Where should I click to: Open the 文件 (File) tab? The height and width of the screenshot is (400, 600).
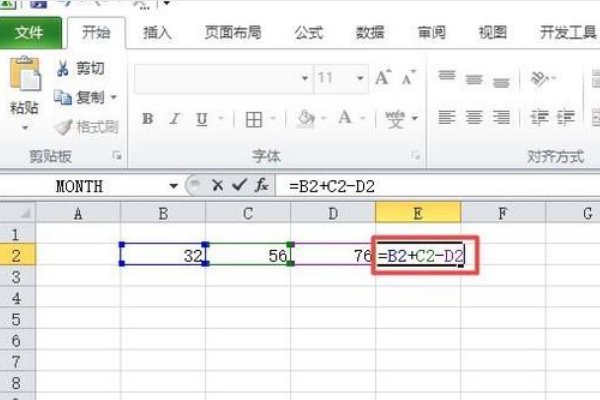[x=30, y=33]
